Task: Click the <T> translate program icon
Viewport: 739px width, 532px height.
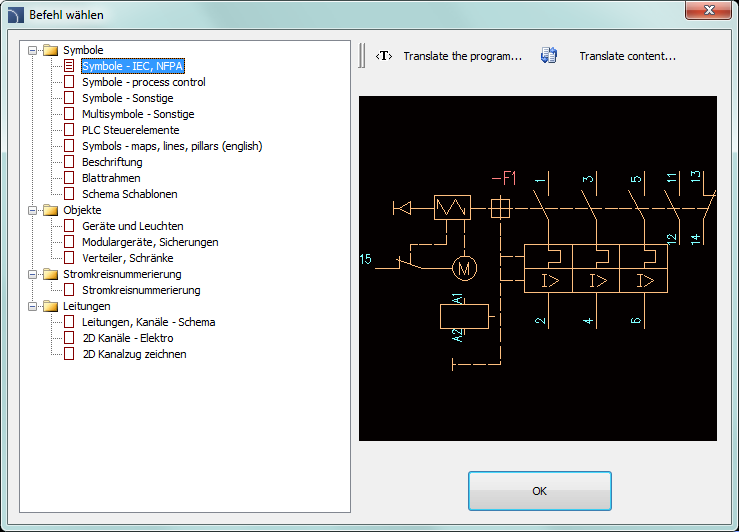Action: [x=384, y=56]
